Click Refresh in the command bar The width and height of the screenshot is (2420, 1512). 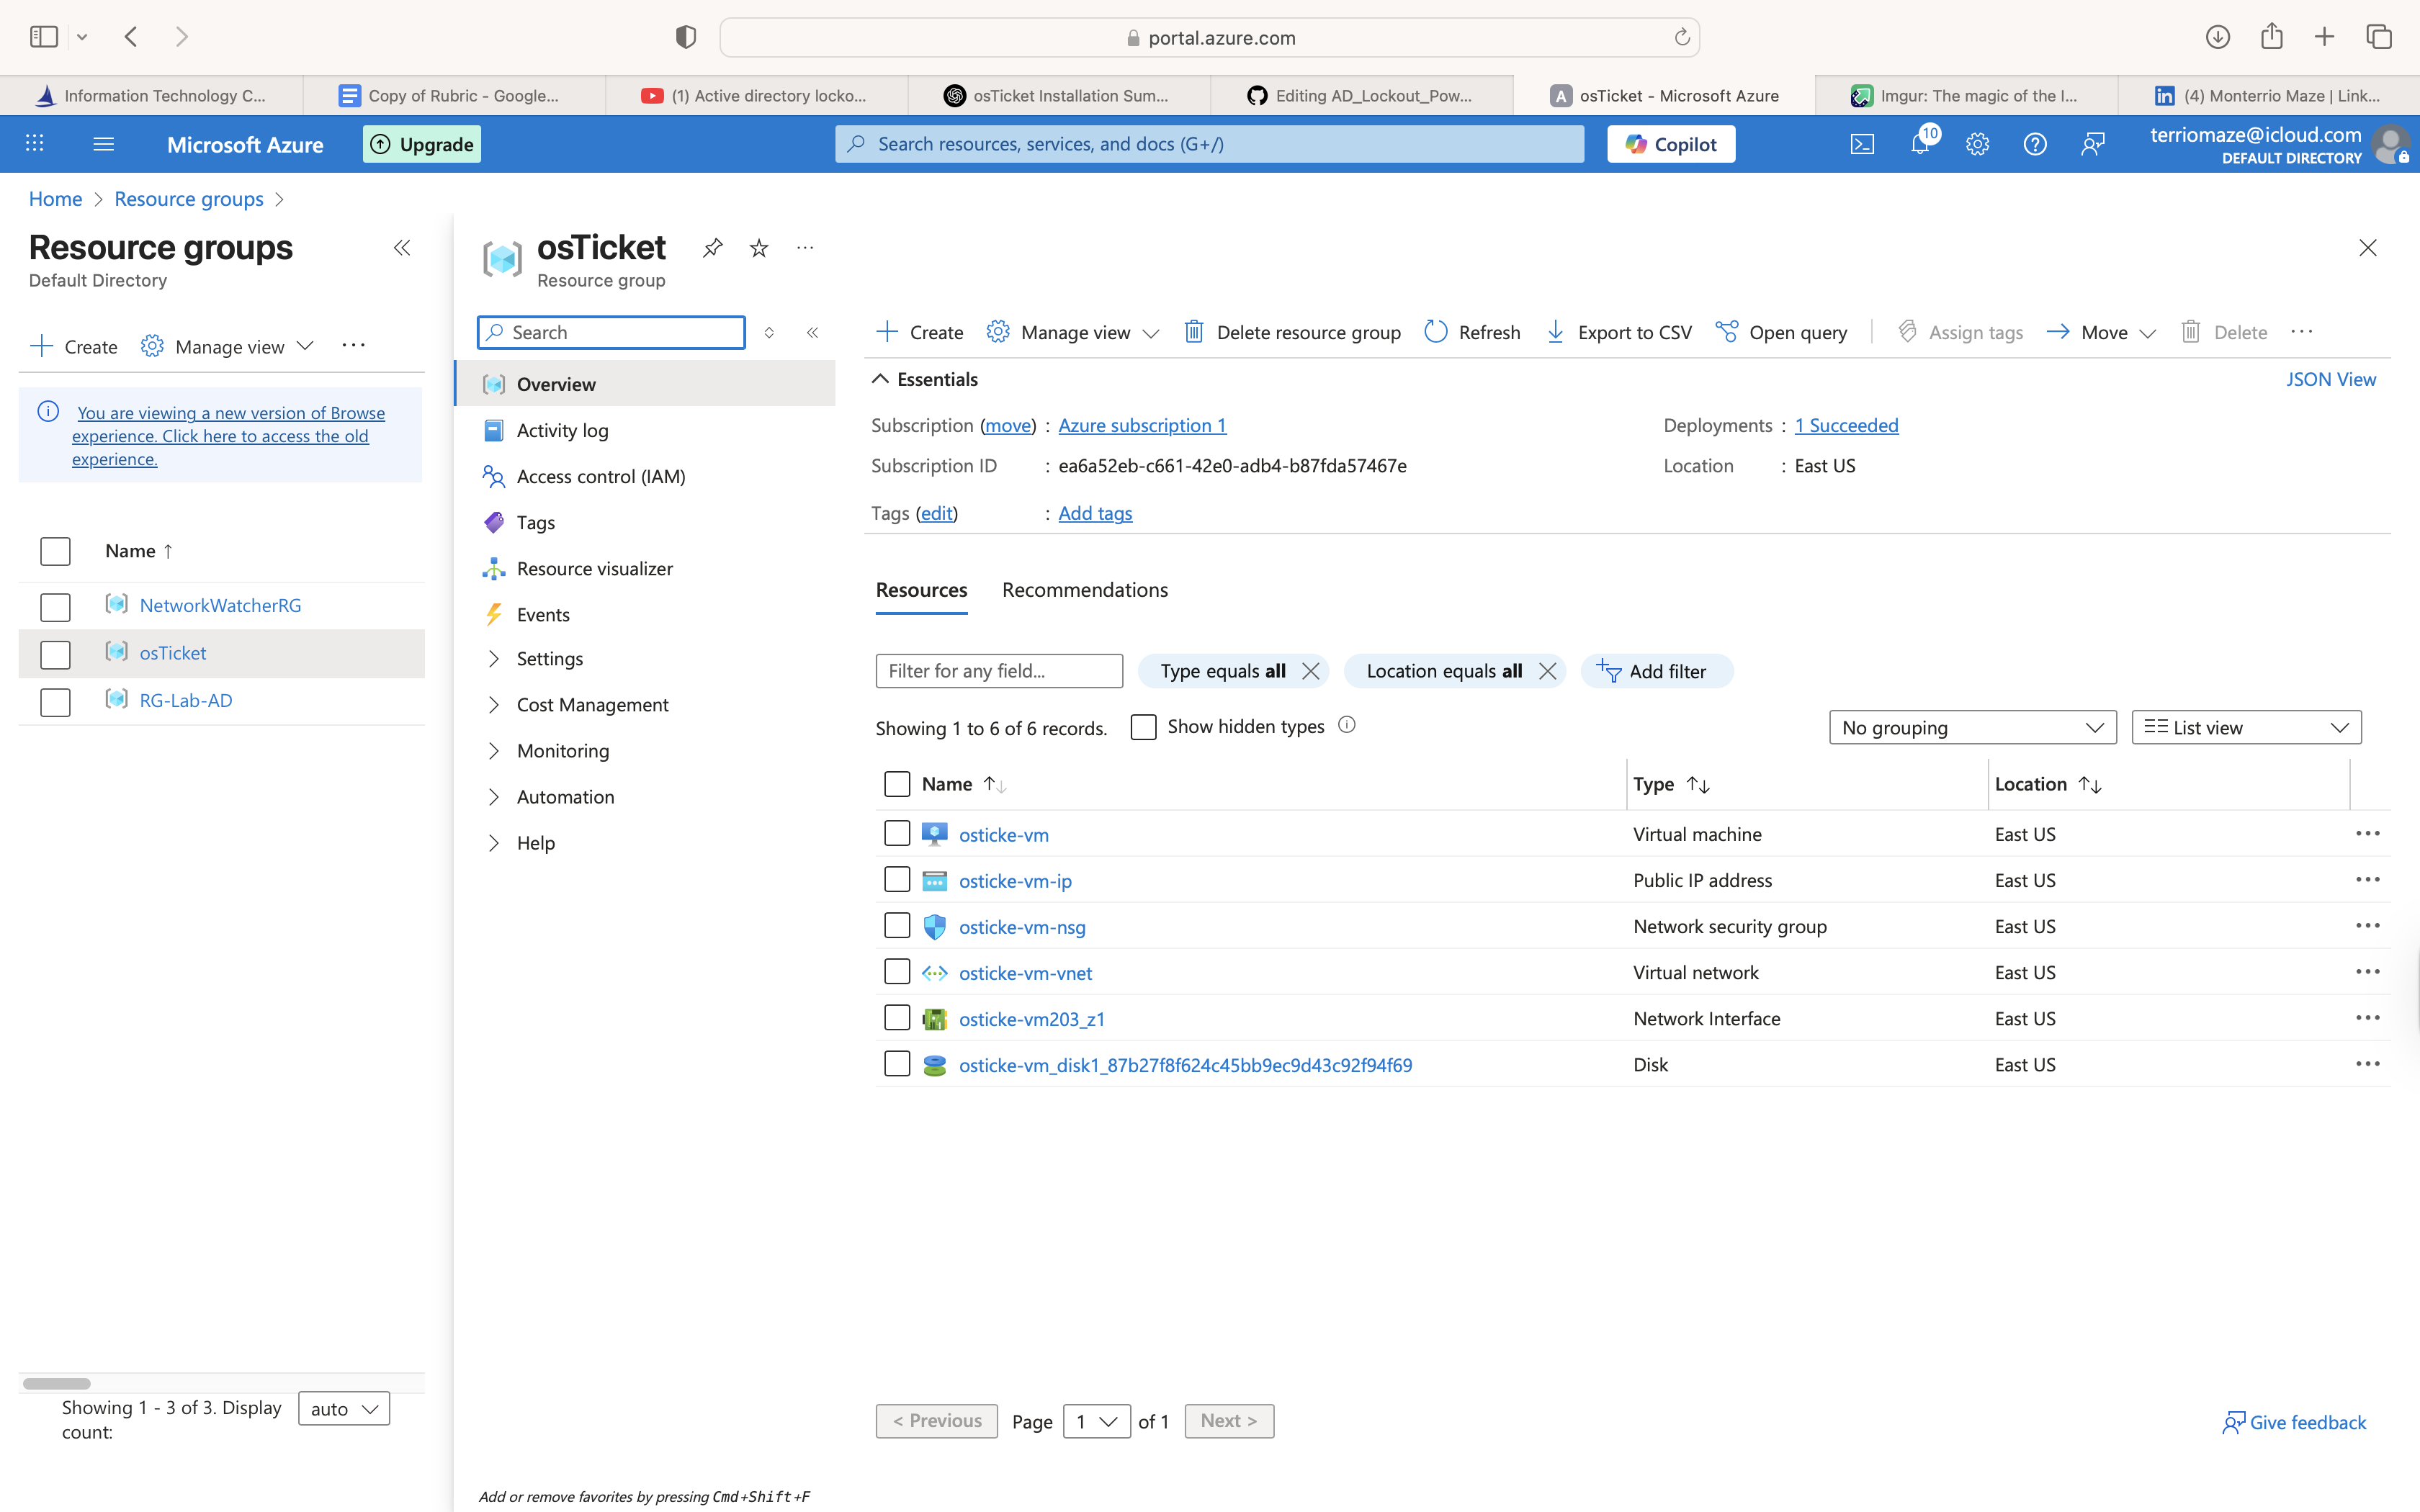(1472, 332)
